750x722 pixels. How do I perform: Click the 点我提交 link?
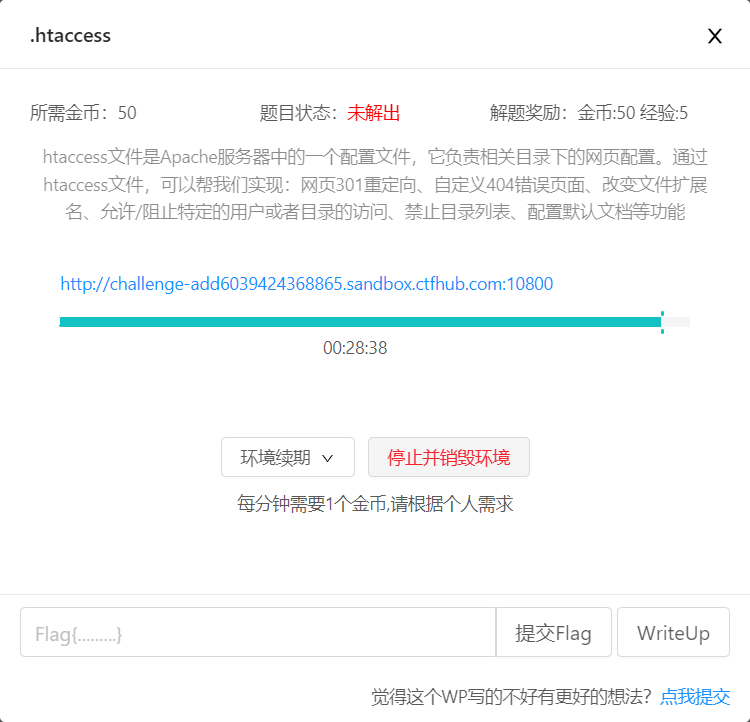tap(695, 697)
